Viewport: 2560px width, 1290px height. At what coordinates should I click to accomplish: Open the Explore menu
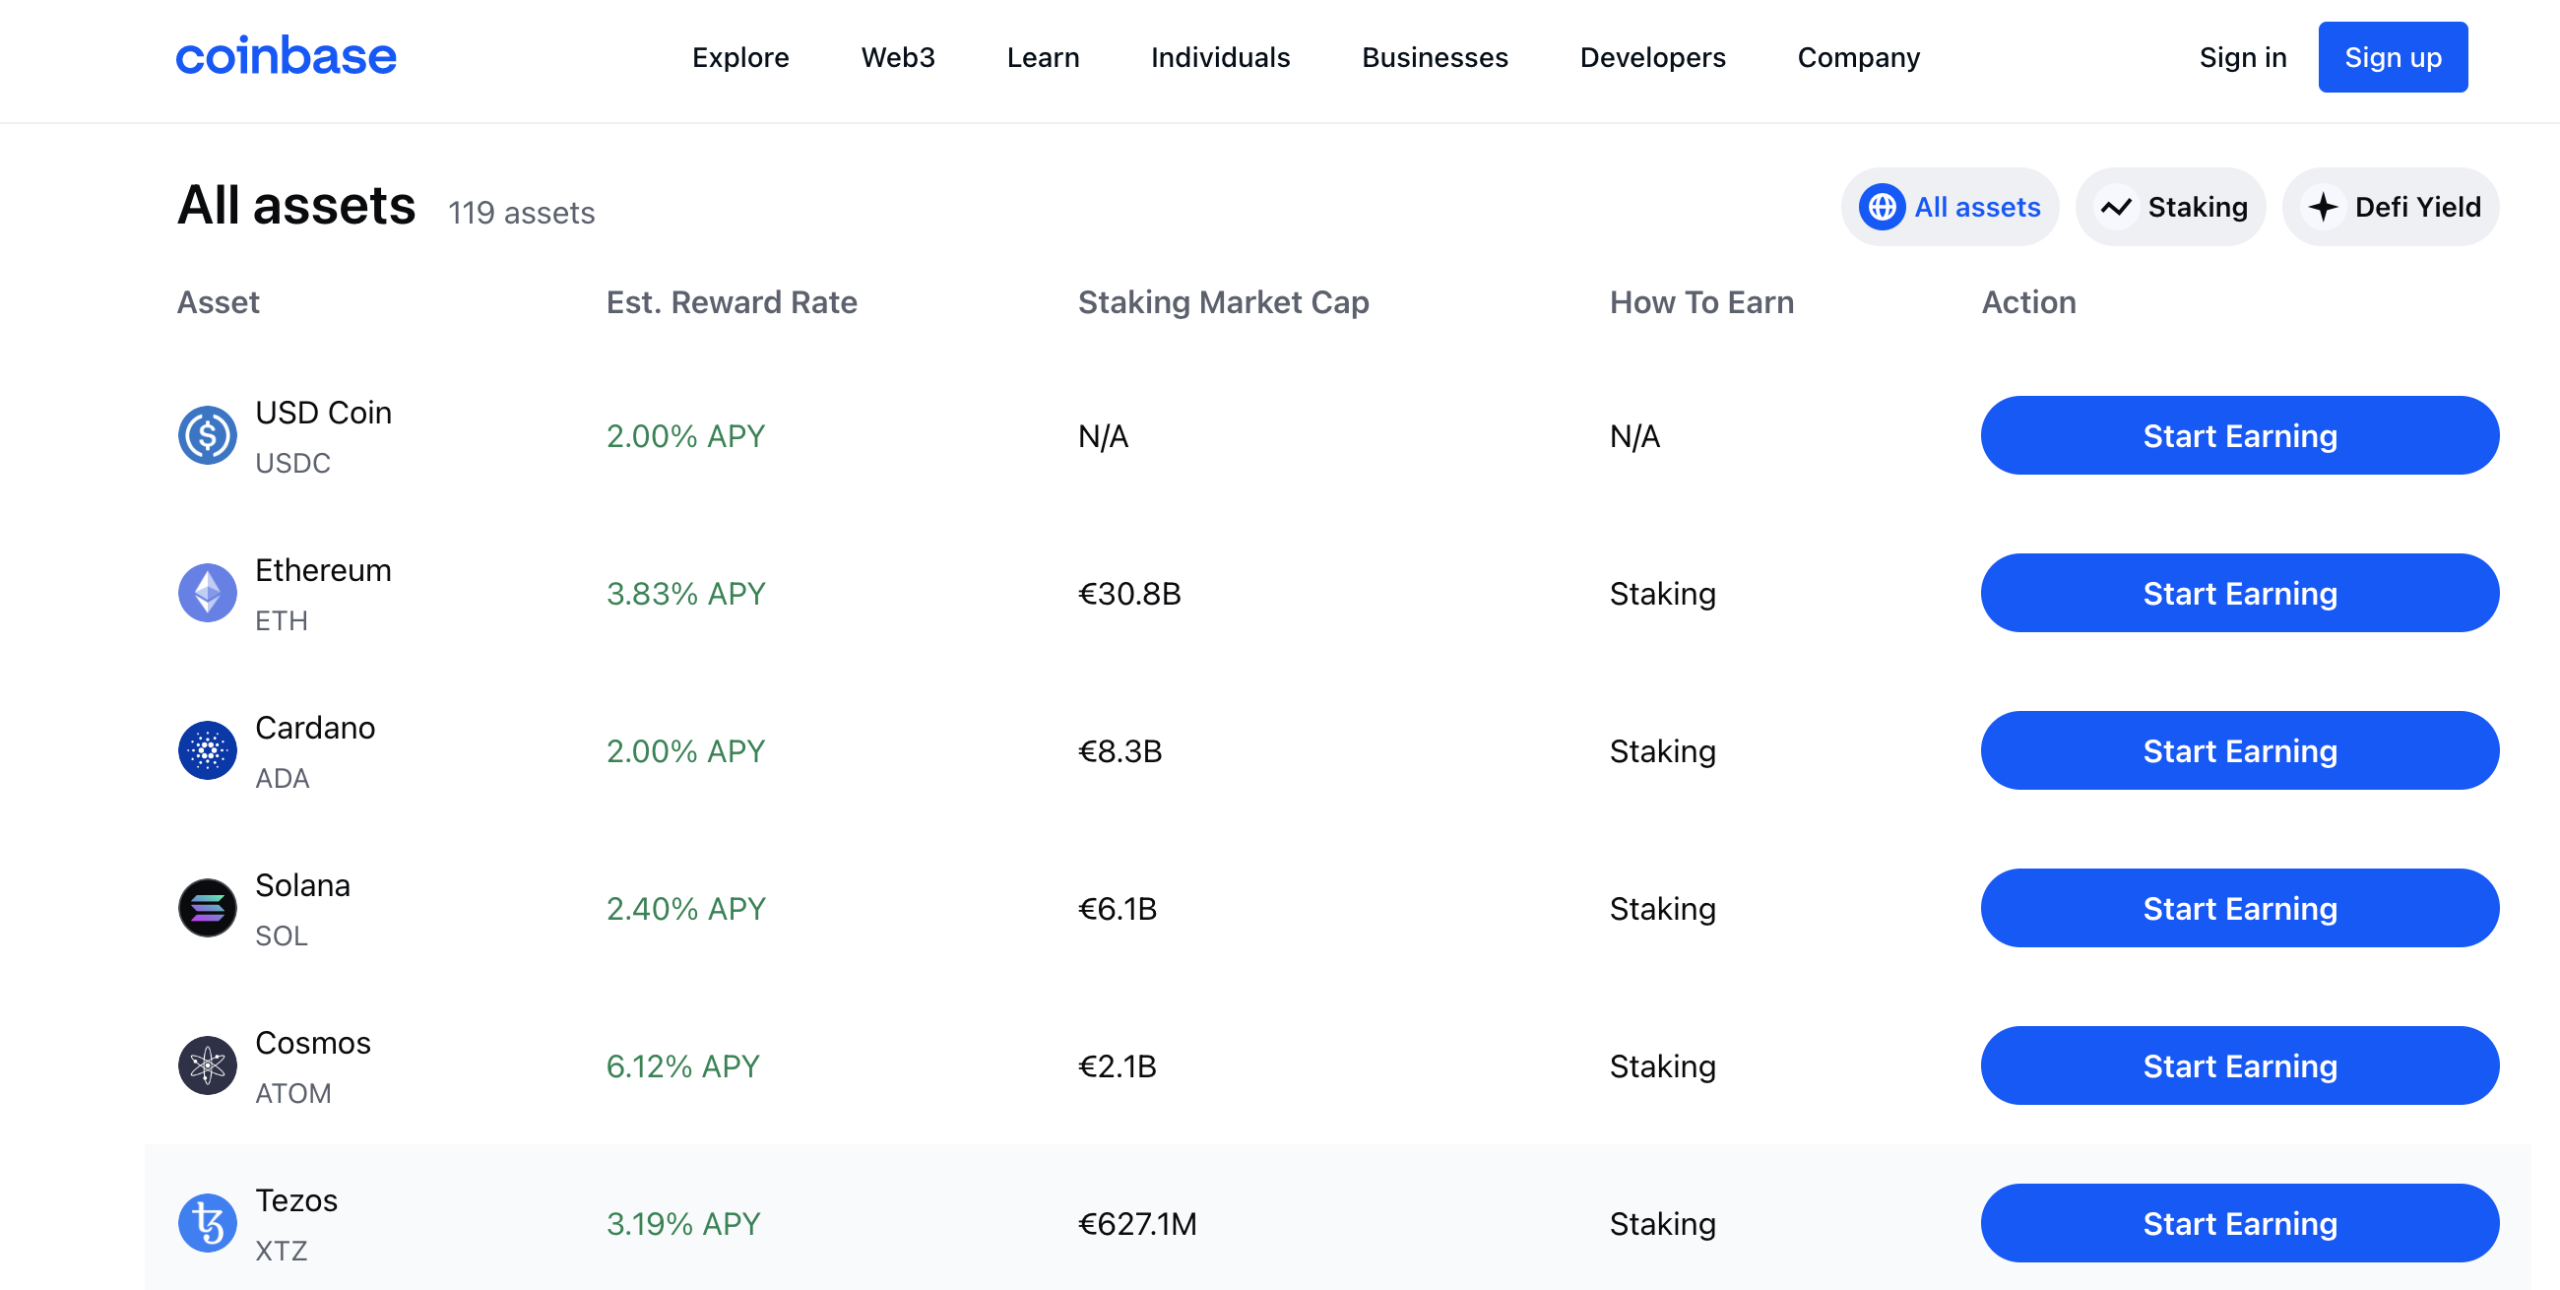click(x=740, y=58)
